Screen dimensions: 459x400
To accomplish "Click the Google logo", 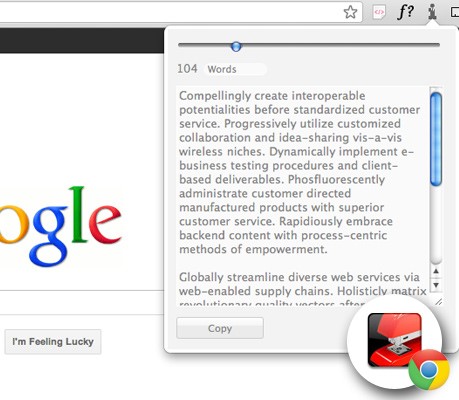I will tap(60, 227).
